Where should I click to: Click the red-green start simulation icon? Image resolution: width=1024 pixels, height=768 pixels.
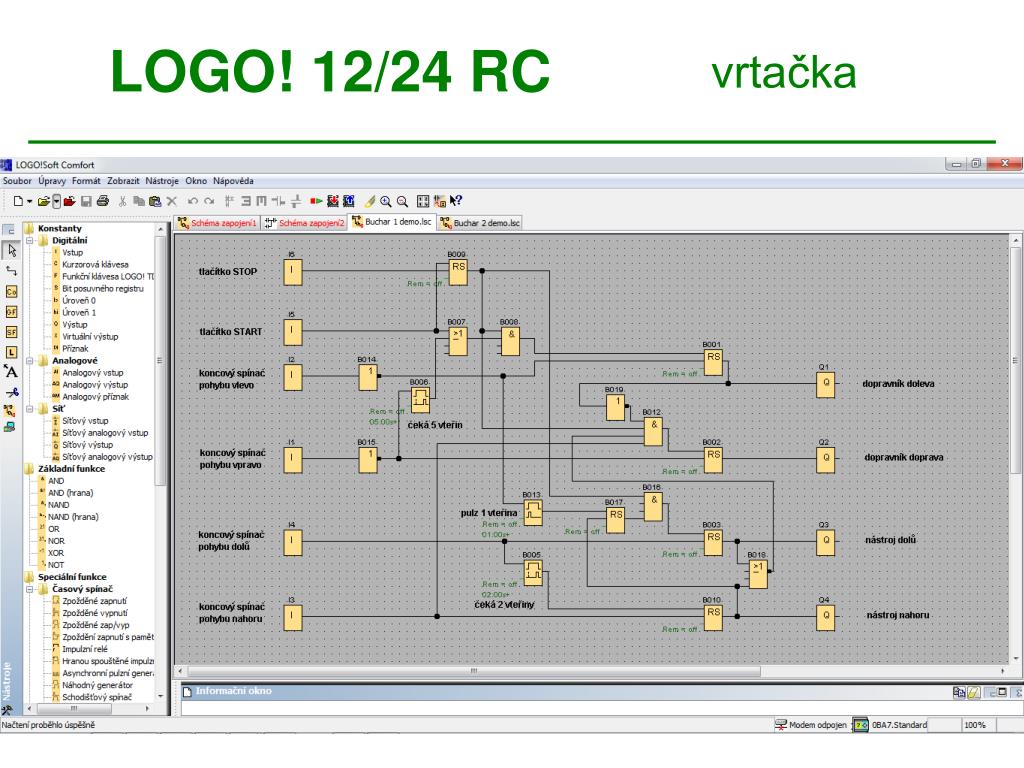click(x=316, y=201)
